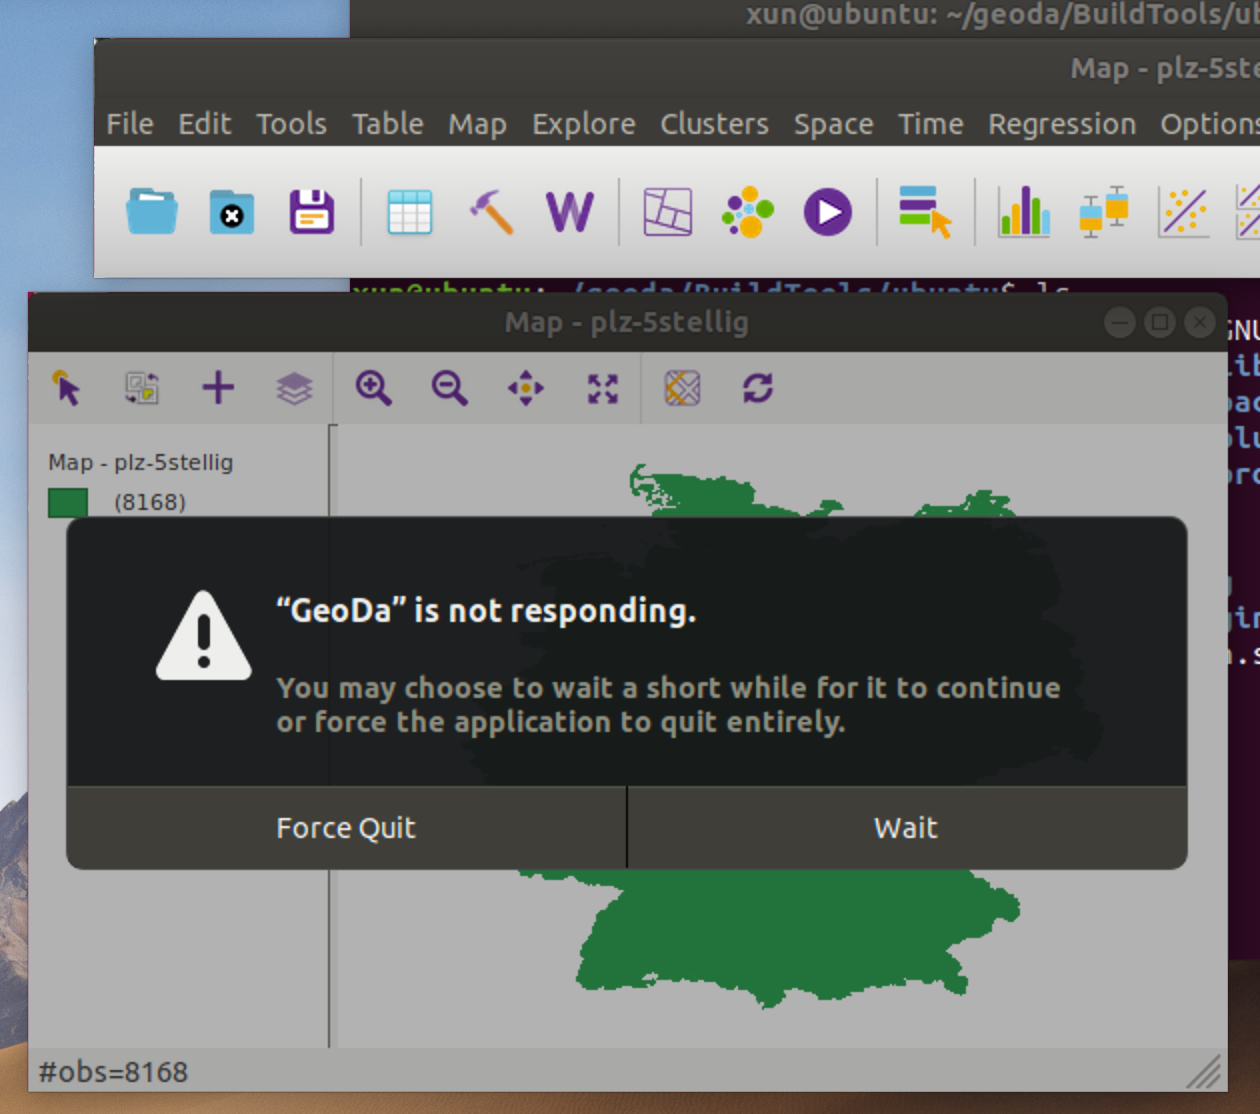Open the Histogram toolbar icon
This screenshot has width=1260, height=1114.
[x=1024, y=211]
